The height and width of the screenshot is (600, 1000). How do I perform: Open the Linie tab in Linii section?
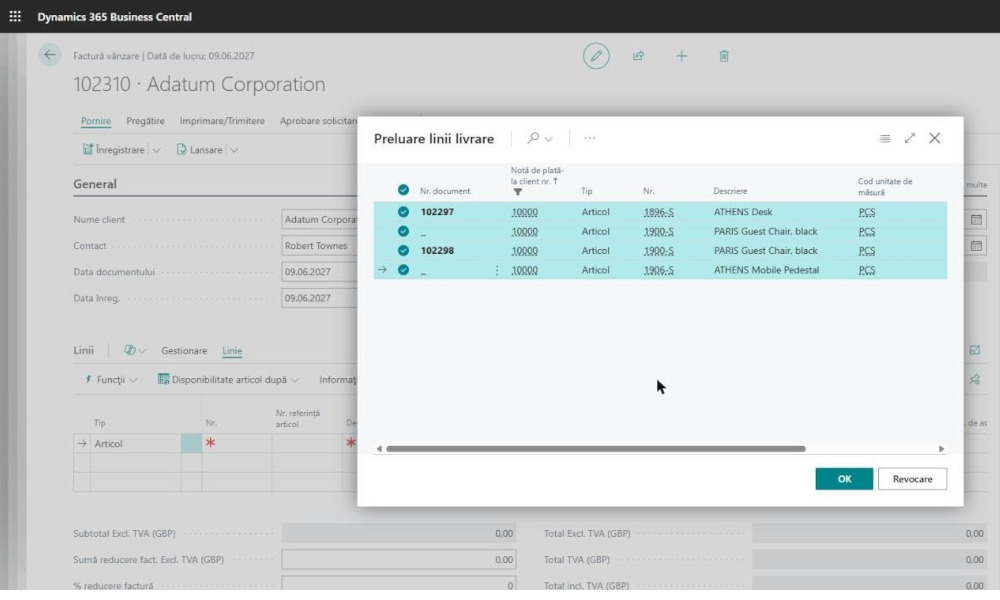click(232, 351)
